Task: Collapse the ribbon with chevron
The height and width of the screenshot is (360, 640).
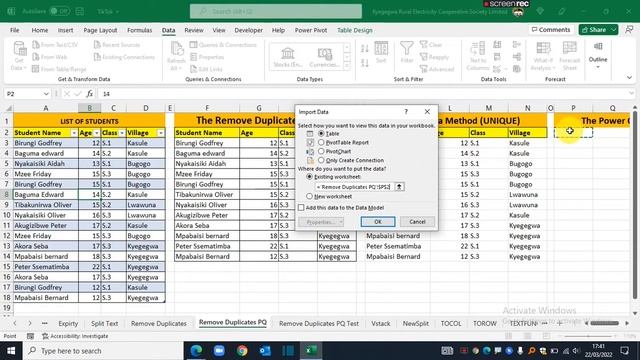Action: [629, 78]
